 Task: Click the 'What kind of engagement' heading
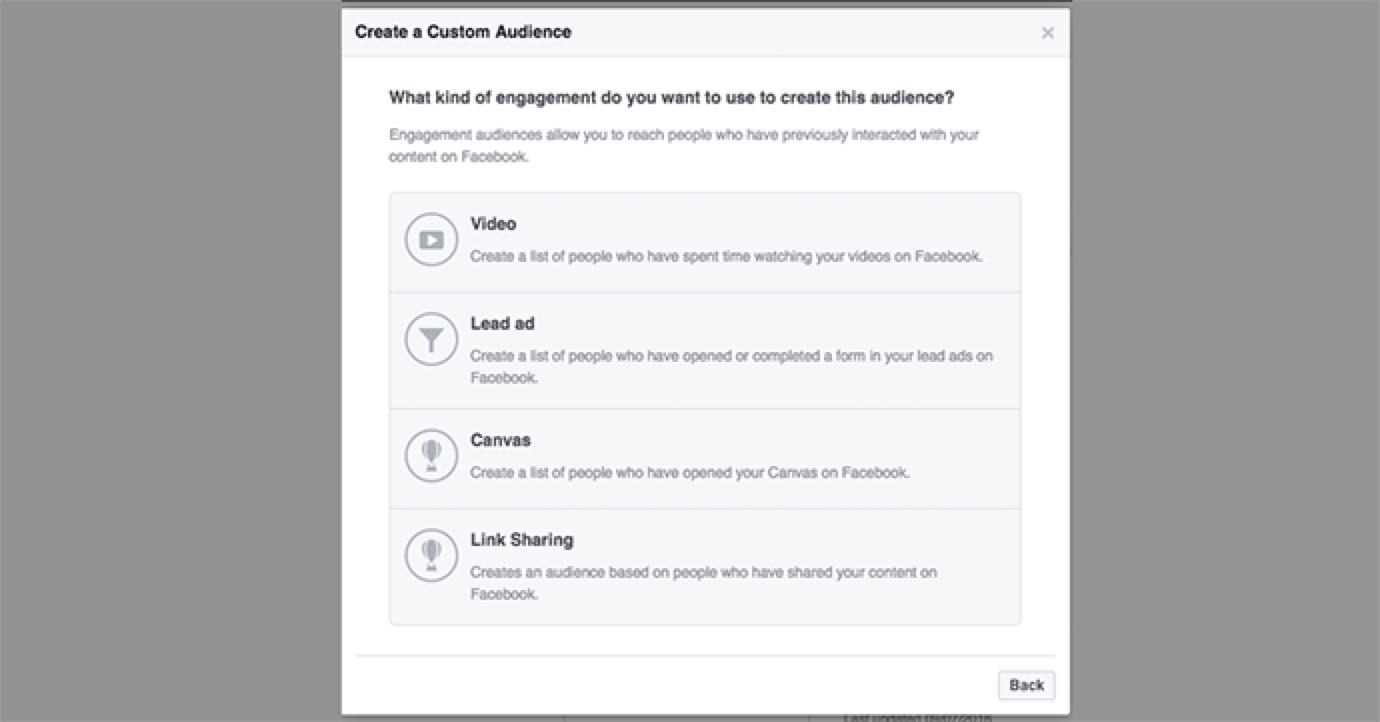(671, 98)
